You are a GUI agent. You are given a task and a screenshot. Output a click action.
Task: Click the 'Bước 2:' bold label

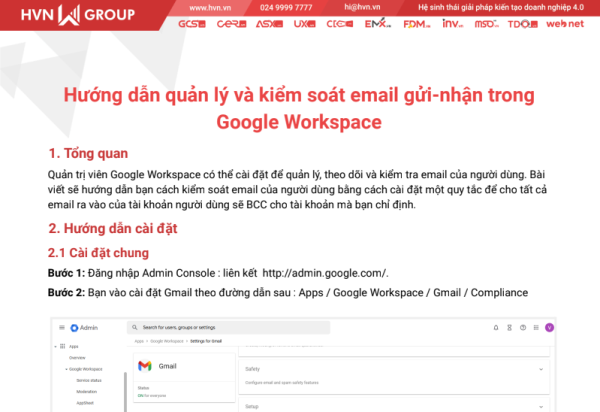(x=66, y=293)
